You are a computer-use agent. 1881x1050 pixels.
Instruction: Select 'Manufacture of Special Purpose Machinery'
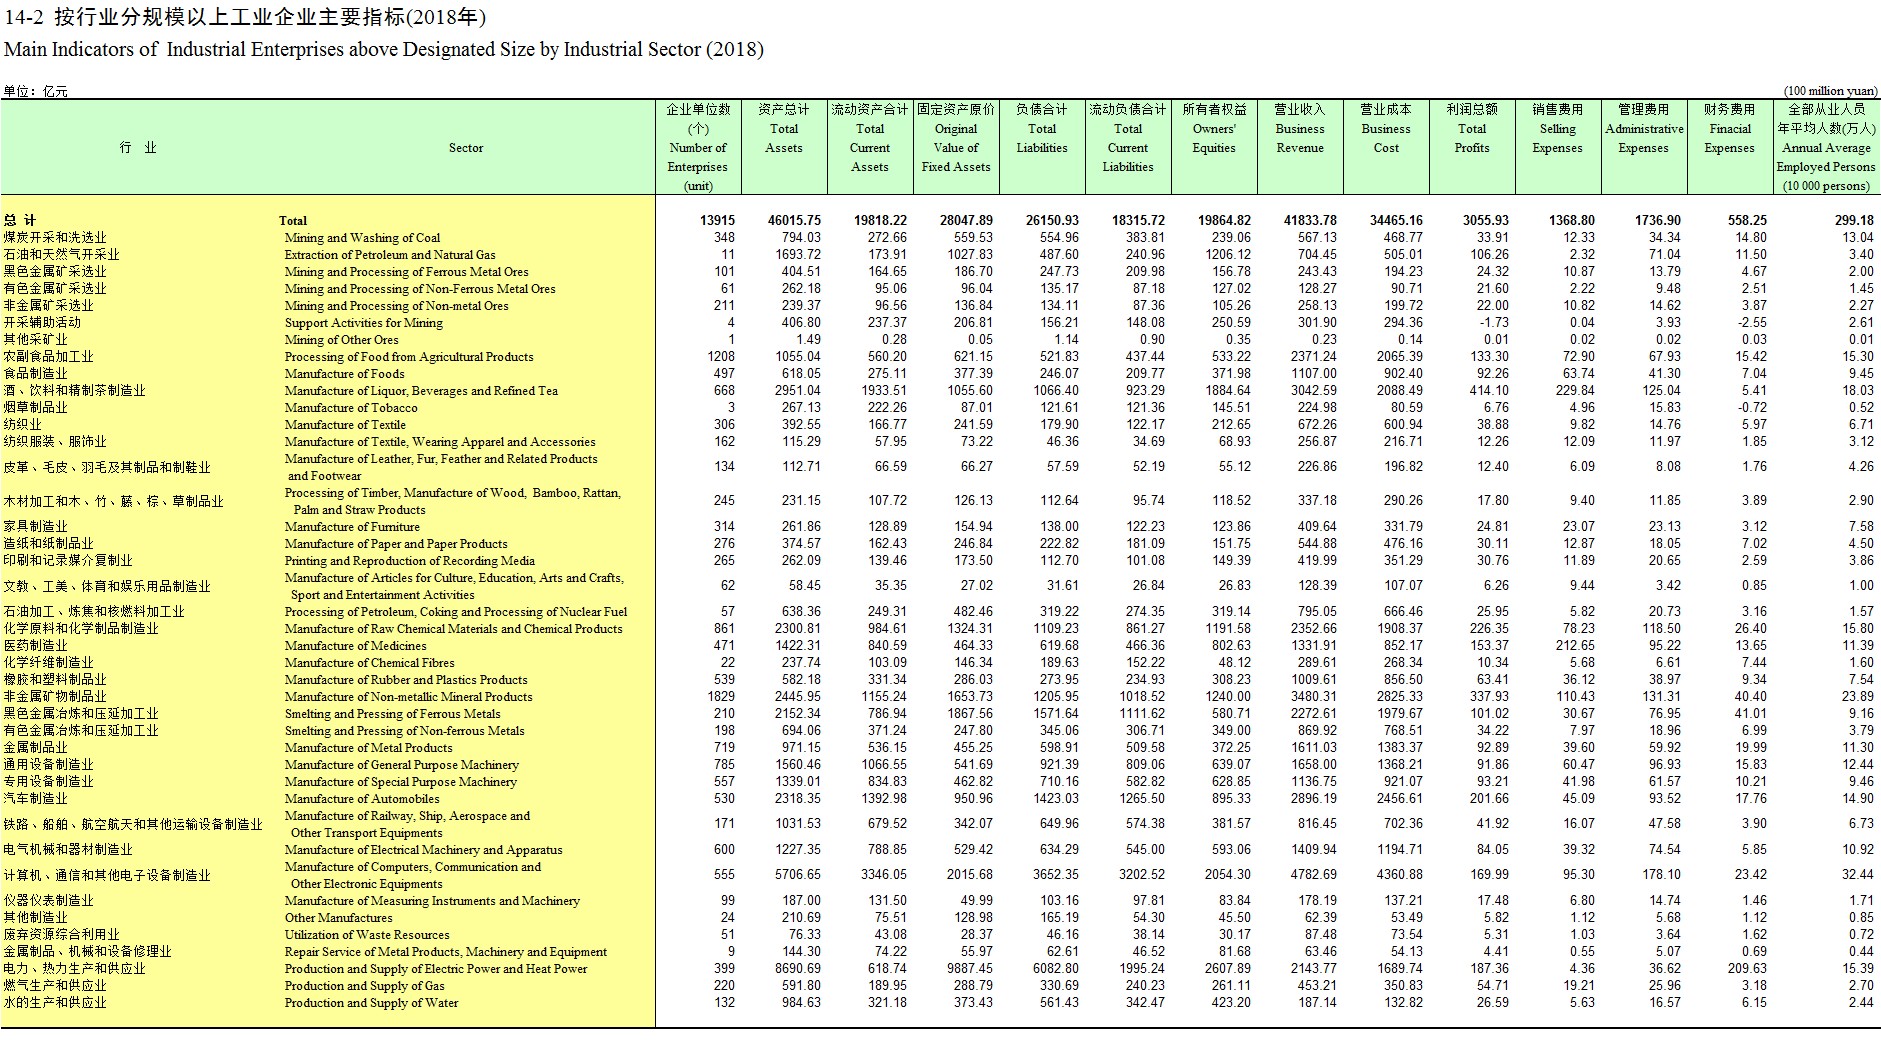pos(400,782)
